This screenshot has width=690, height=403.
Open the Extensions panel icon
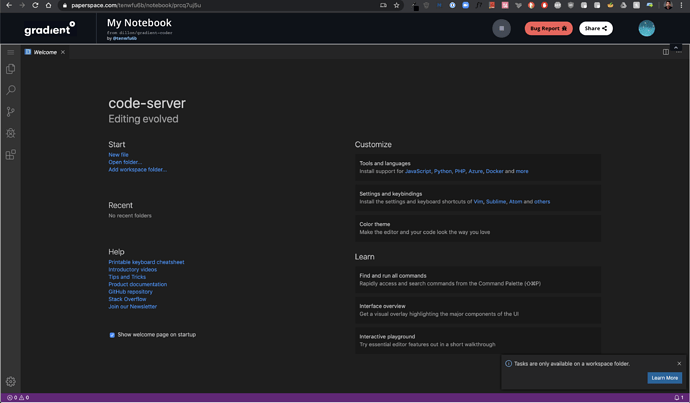[x=11, y=154]
